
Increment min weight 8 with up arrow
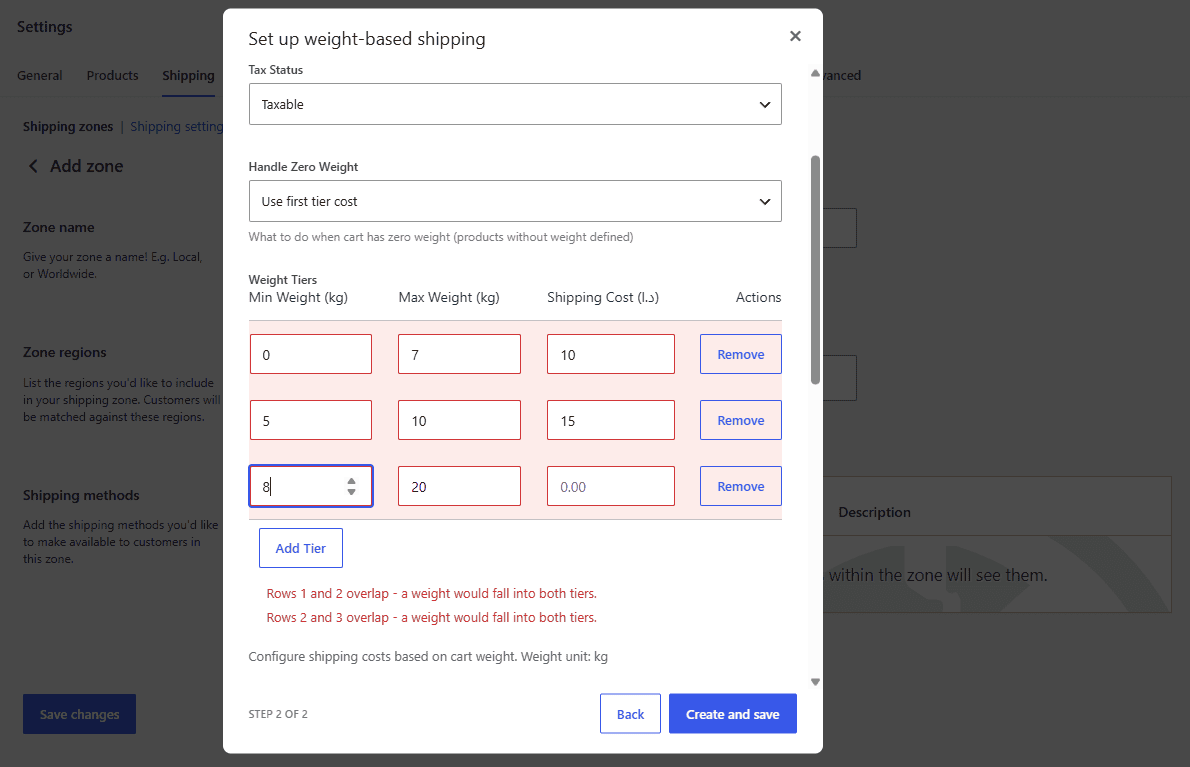tap(351, 481)
